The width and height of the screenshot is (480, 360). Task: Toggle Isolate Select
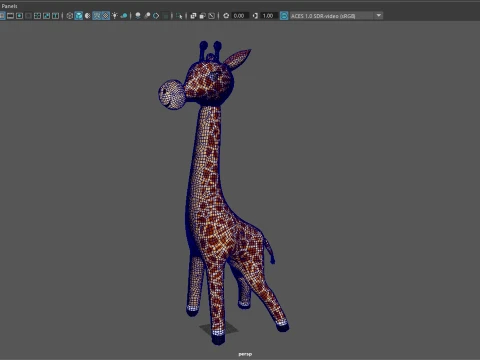(179, 16)
